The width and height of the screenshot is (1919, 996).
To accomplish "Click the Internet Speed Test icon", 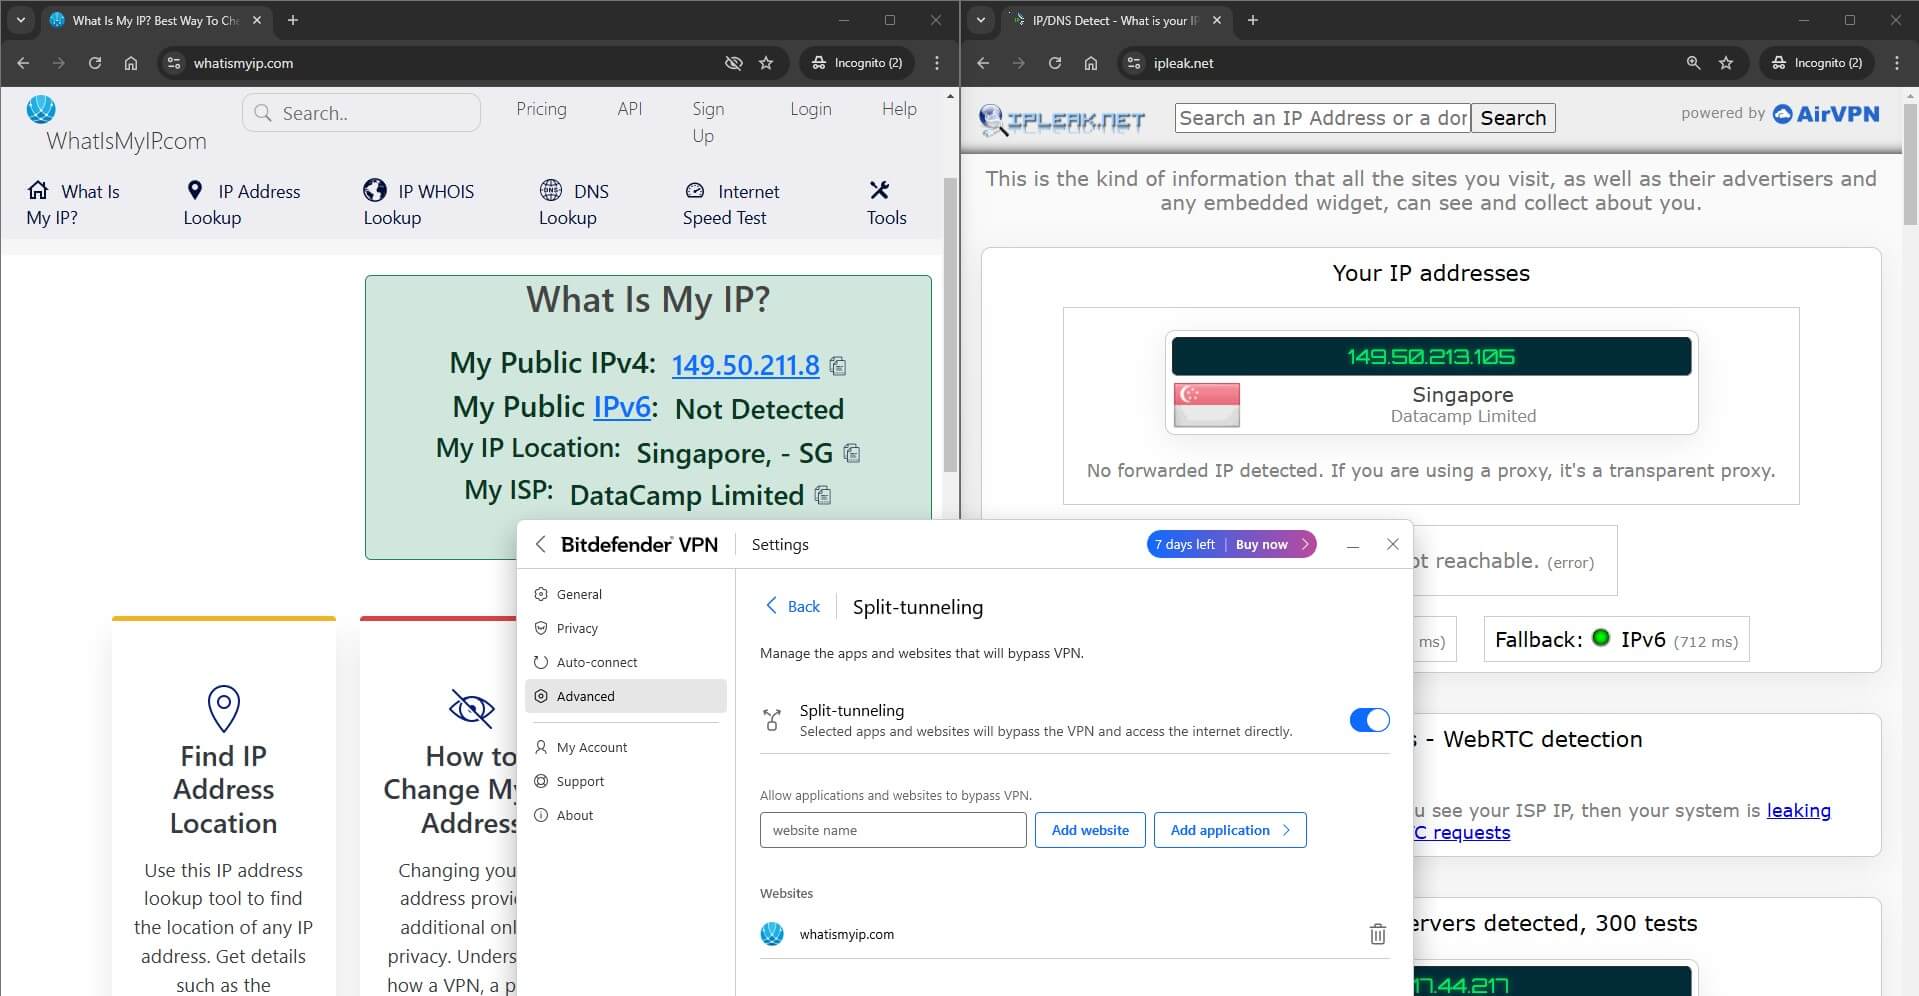I will pyautogui.click(x=694, y=190).
